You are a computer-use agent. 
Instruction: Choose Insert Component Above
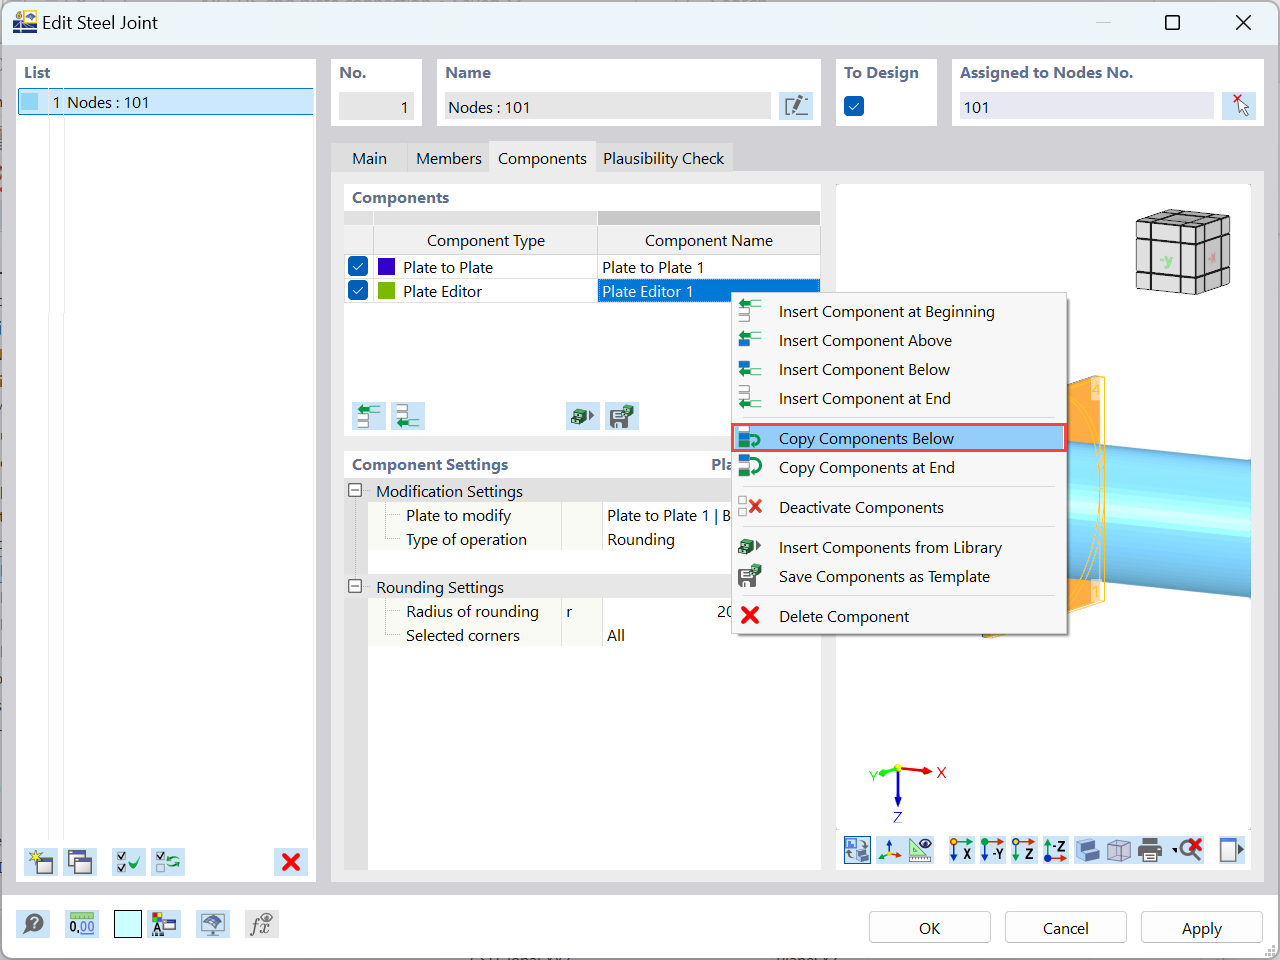click(x=900, y=341)
